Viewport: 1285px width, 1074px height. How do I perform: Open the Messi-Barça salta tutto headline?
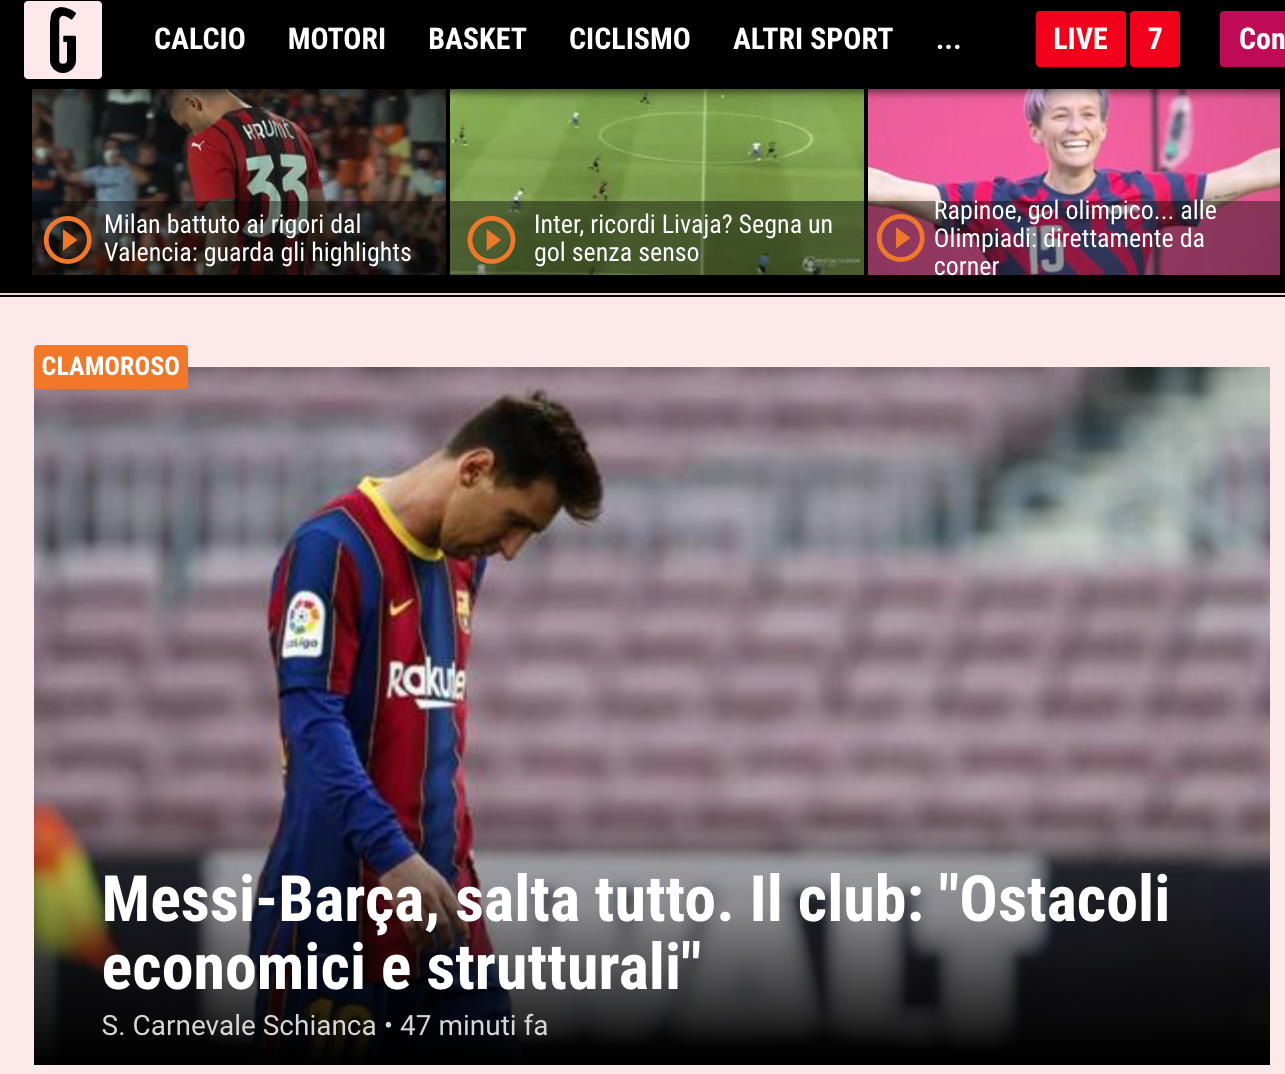[636, 933]
